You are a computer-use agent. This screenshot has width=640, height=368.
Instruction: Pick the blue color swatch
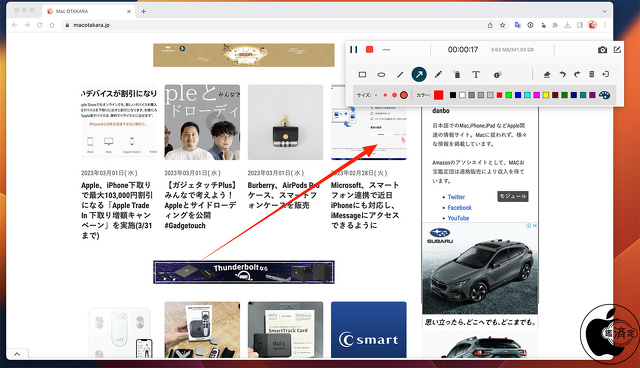coord(518,95)
